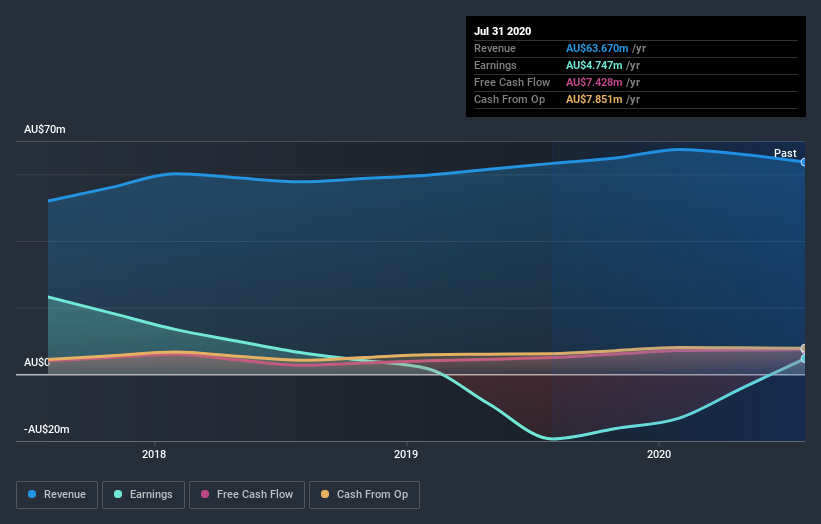Click the AU$63.670m revenue value
Viewport: 821px width, 524px height.
click(x=597, y=48)
